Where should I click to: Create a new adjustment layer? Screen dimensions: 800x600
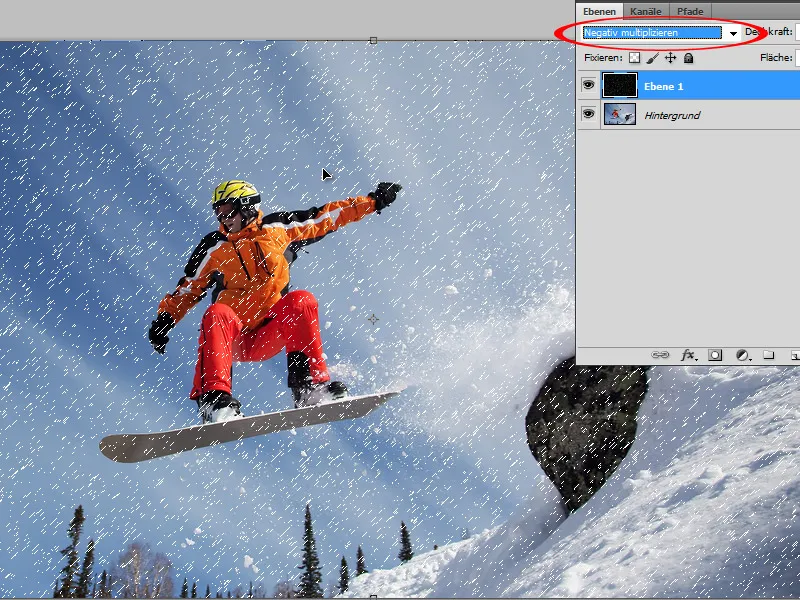pyautogui.click(x=740, y=354)
